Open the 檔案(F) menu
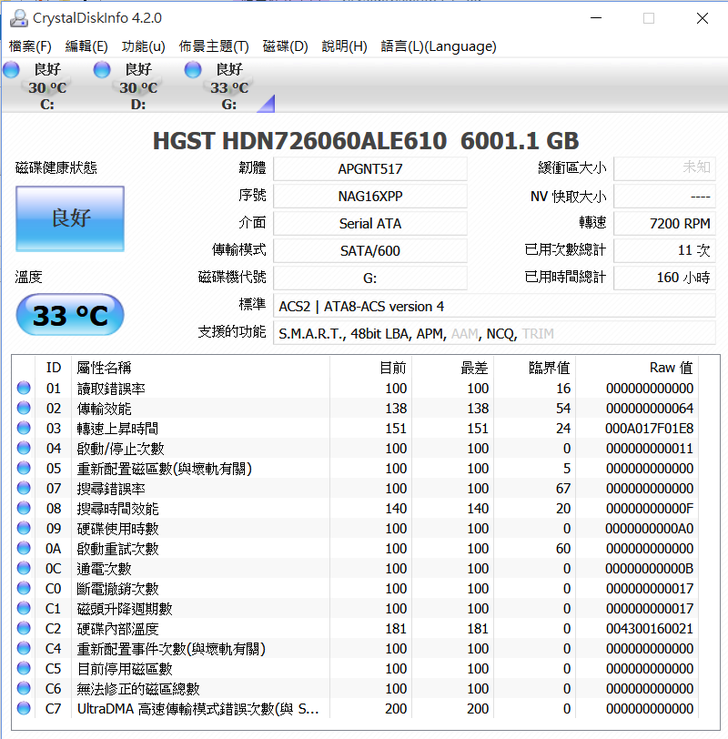This screenshot has width=728, height=739. [30, 46]
